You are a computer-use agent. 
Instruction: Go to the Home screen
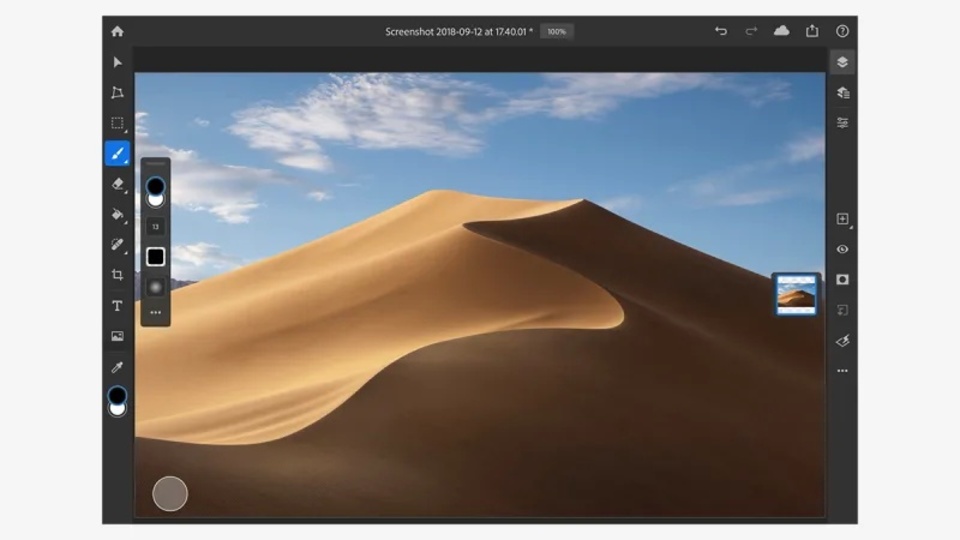[x=117, y=31]
